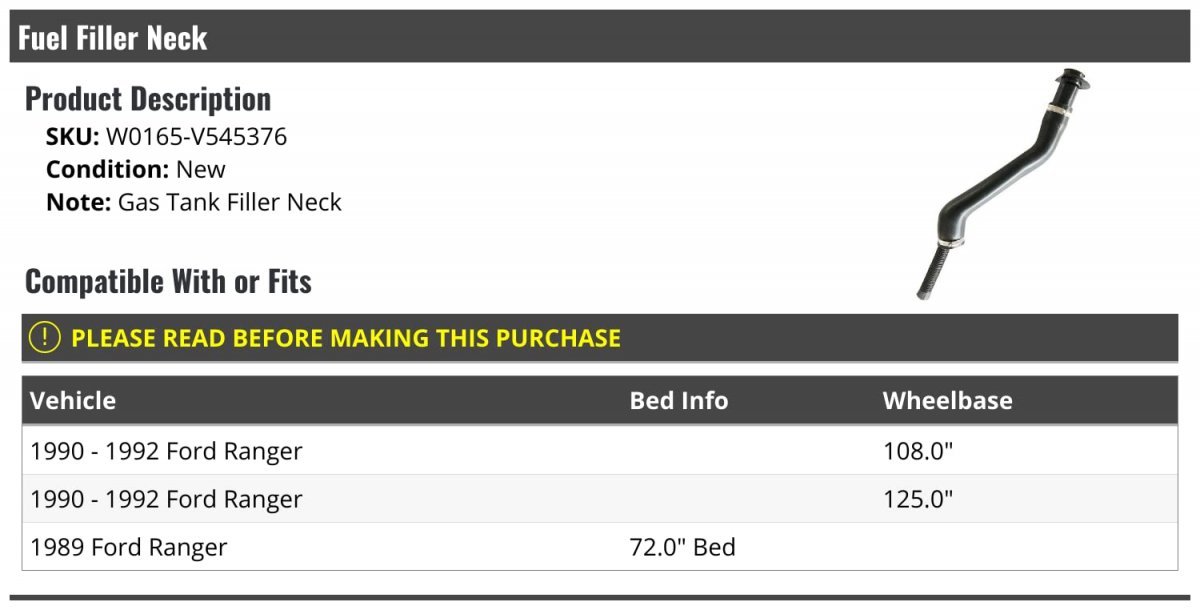Click the filler neck cap end in the image
The height and width of the screenshot is (610, 1200).
(x=1070, y=82)
